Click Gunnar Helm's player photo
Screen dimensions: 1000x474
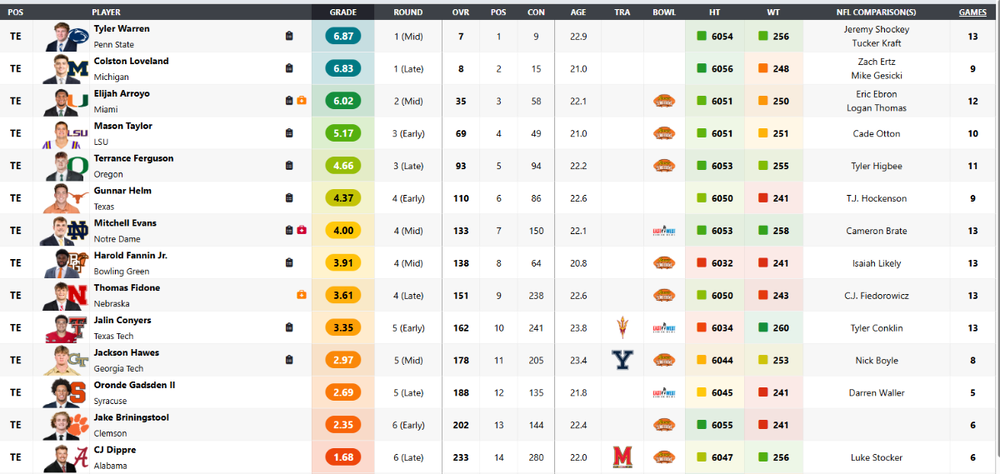point(66,198)
